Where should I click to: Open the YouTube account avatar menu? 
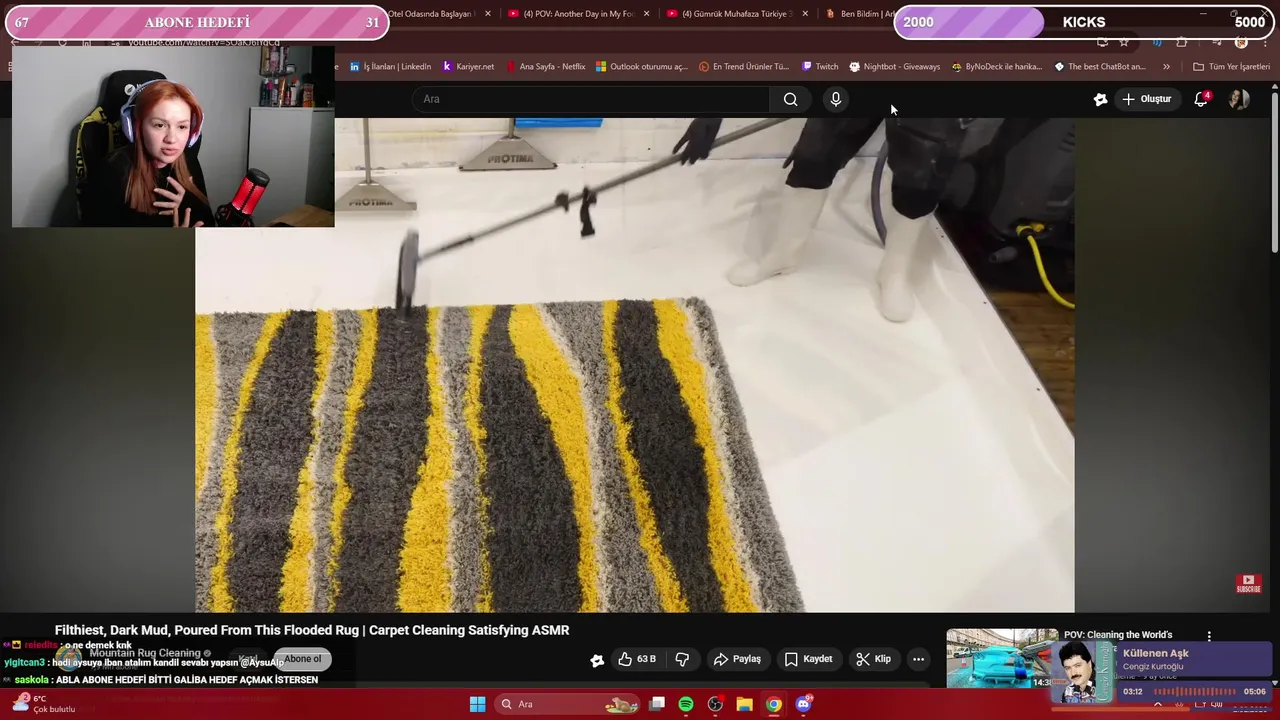tap(1239, 99)
